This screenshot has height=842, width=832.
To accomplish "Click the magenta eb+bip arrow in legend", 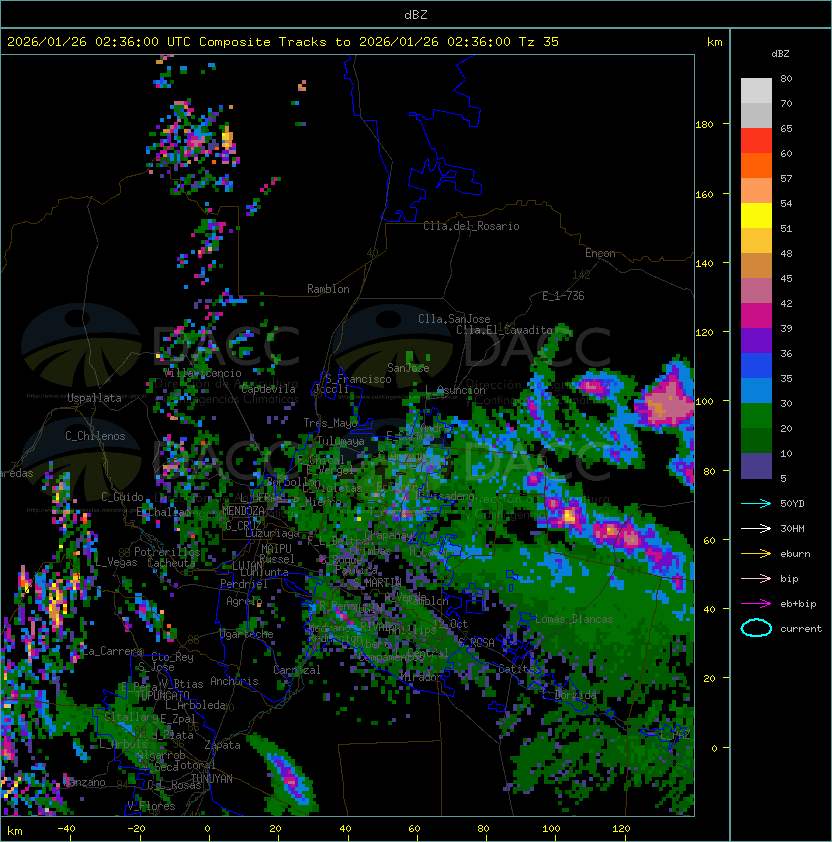I will click(756, 604).
